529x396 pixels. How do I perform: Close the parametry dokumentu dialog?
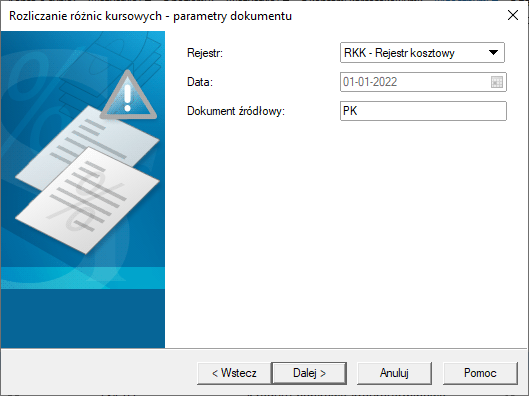(513, 15)
